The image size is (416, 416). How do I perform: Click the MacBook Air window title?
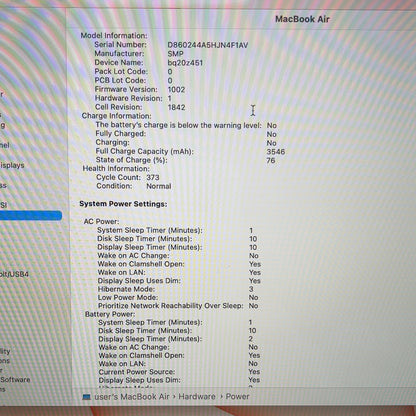pos(302,19)
